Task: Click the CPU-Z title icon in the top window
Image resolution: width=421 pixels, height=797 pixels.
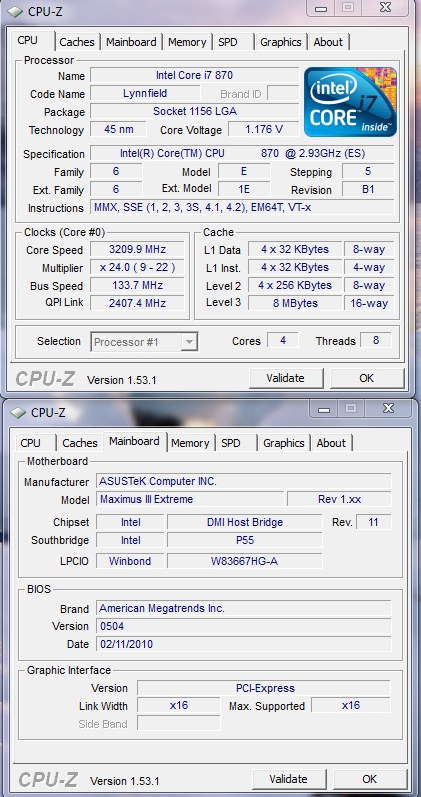Action: (15, 12)
